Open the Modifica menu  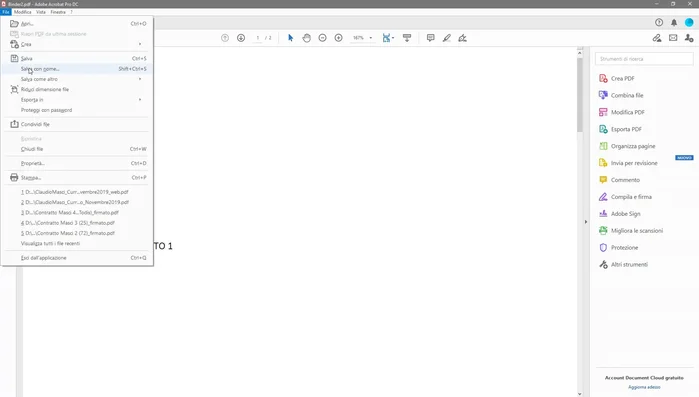tap(22, 12)
